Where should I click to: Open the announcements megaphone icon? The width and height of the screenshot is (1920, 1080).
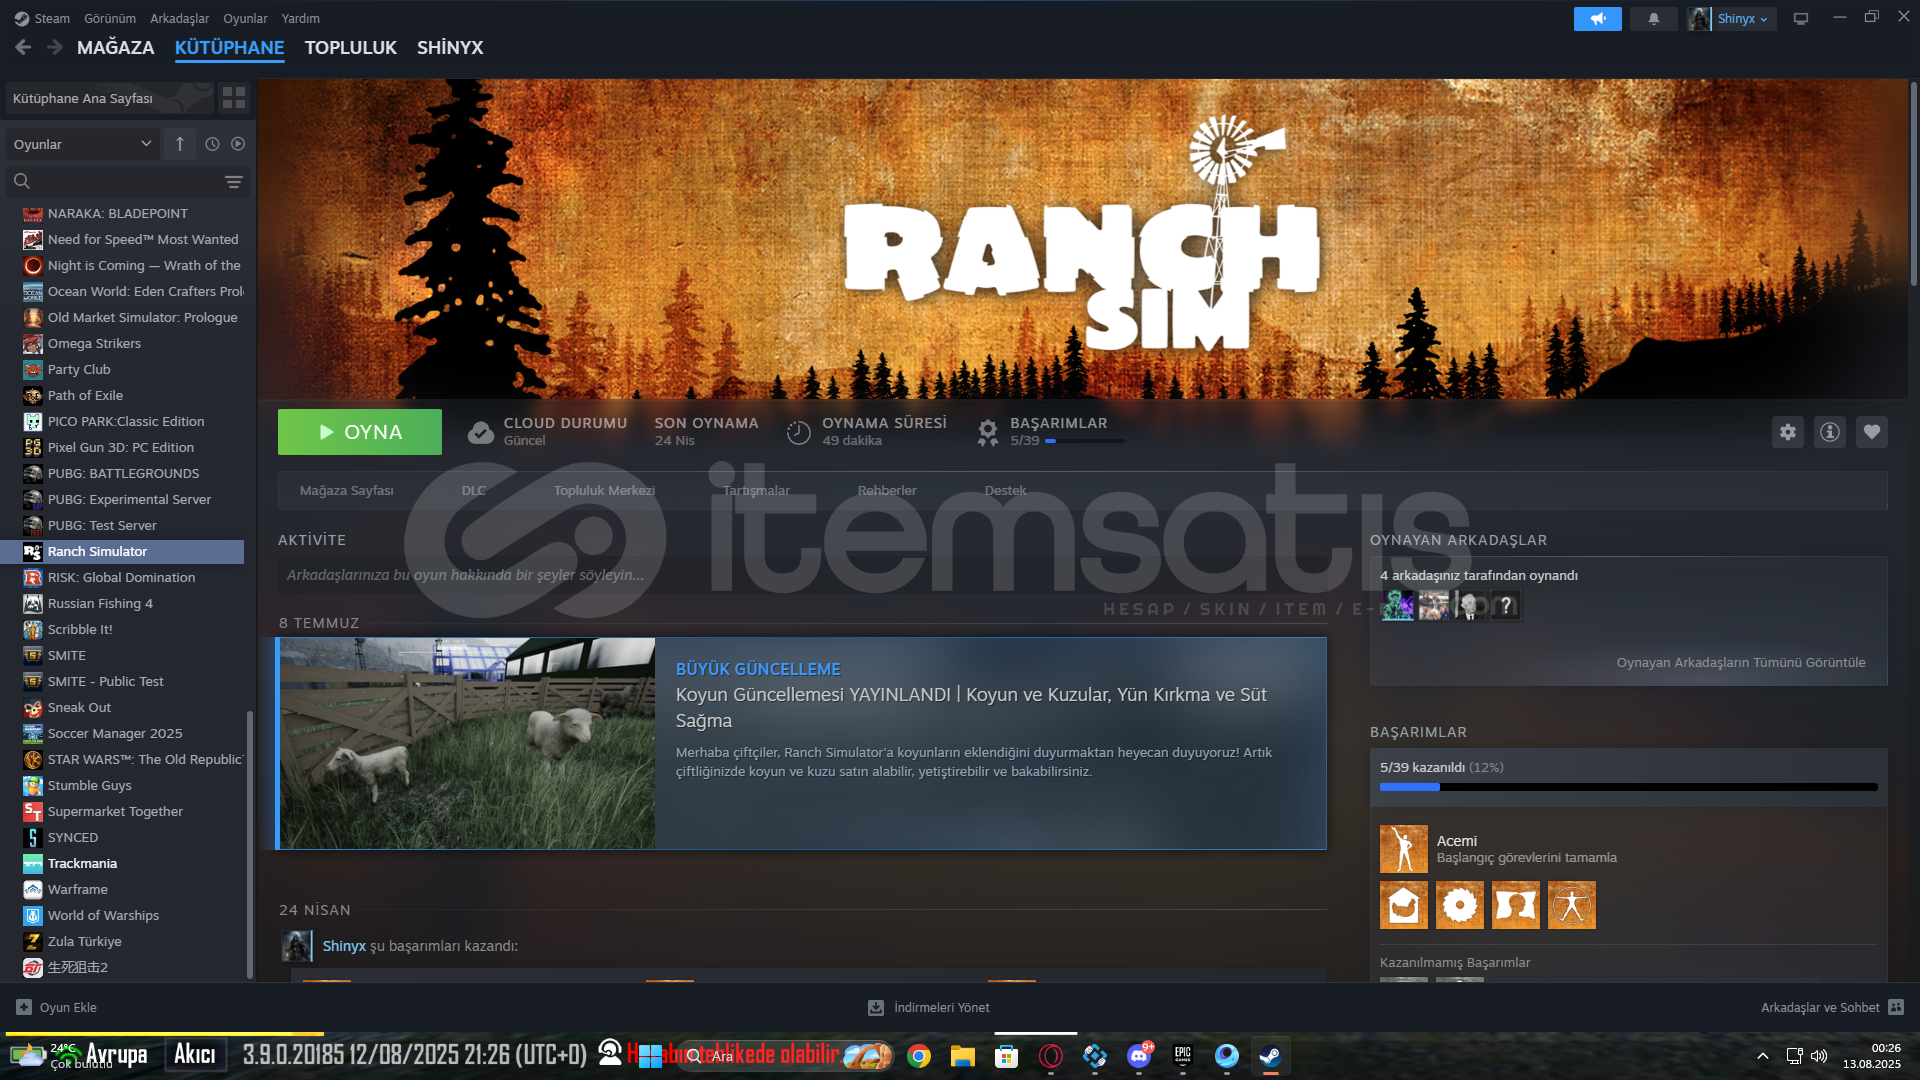[x=1597, y=19]
